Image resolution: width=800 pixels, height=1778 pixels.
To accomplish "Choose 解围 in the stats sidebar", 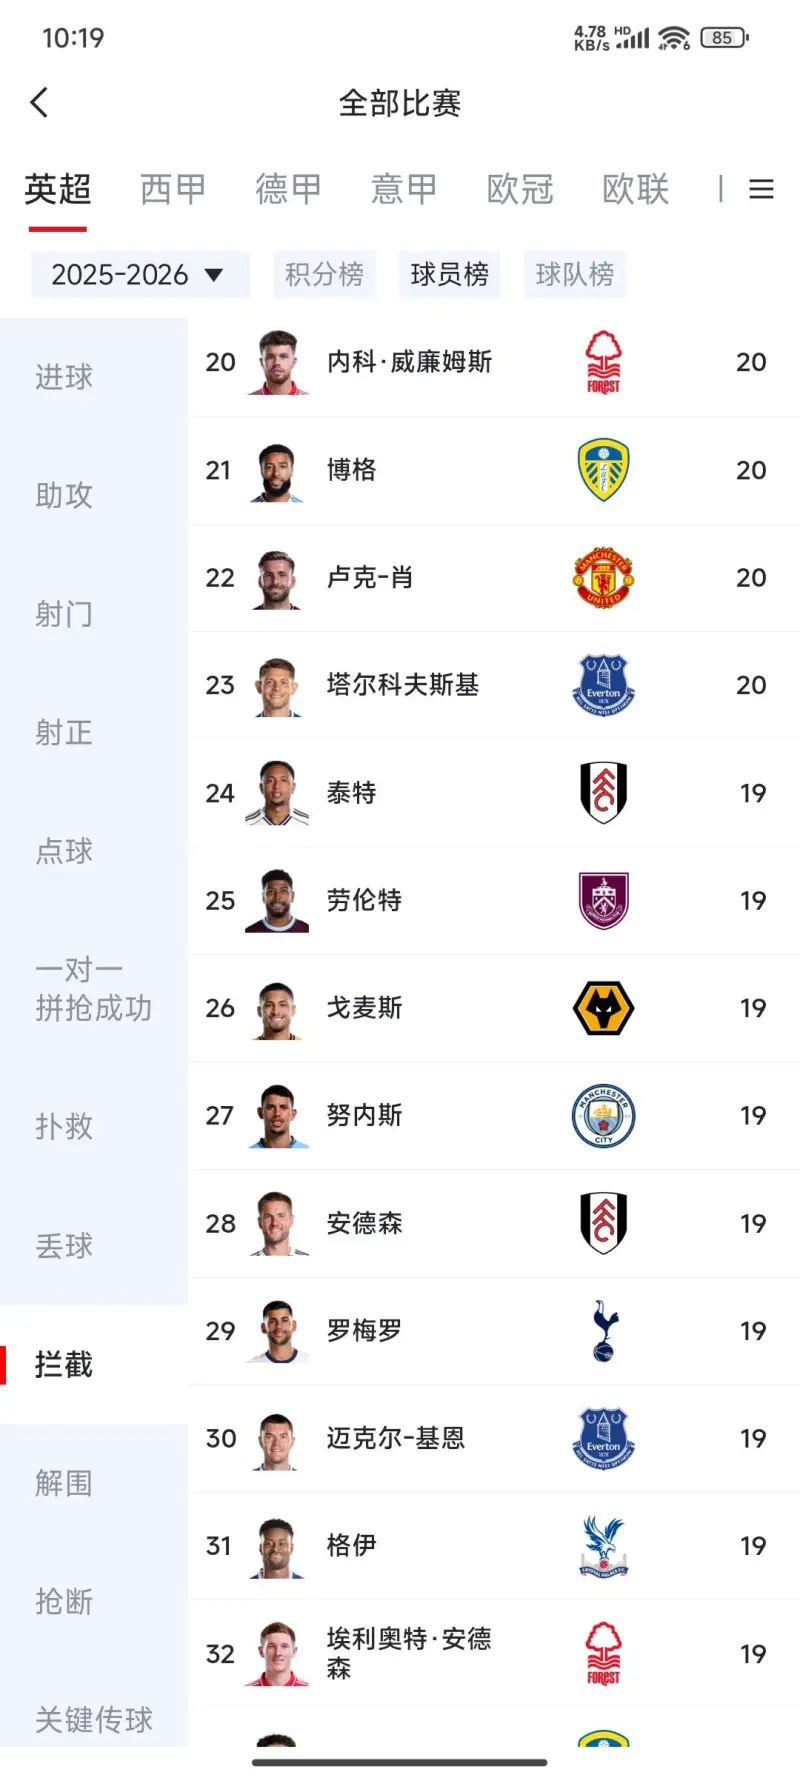I will click(64, 1483).
